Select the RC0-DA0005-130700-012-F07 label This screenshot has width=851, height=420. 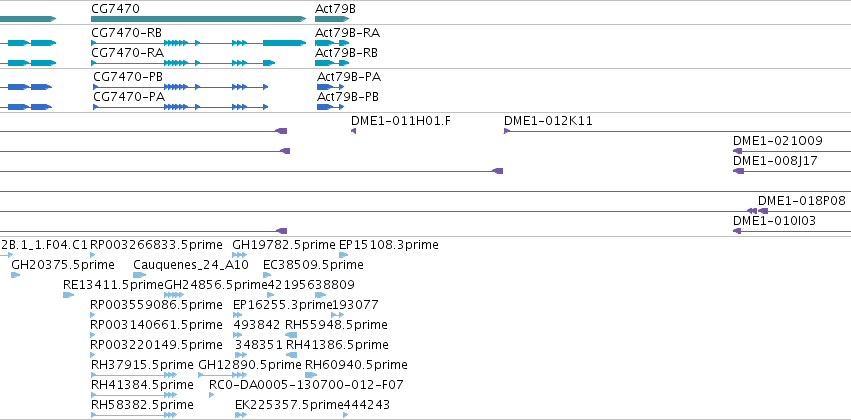306,385
